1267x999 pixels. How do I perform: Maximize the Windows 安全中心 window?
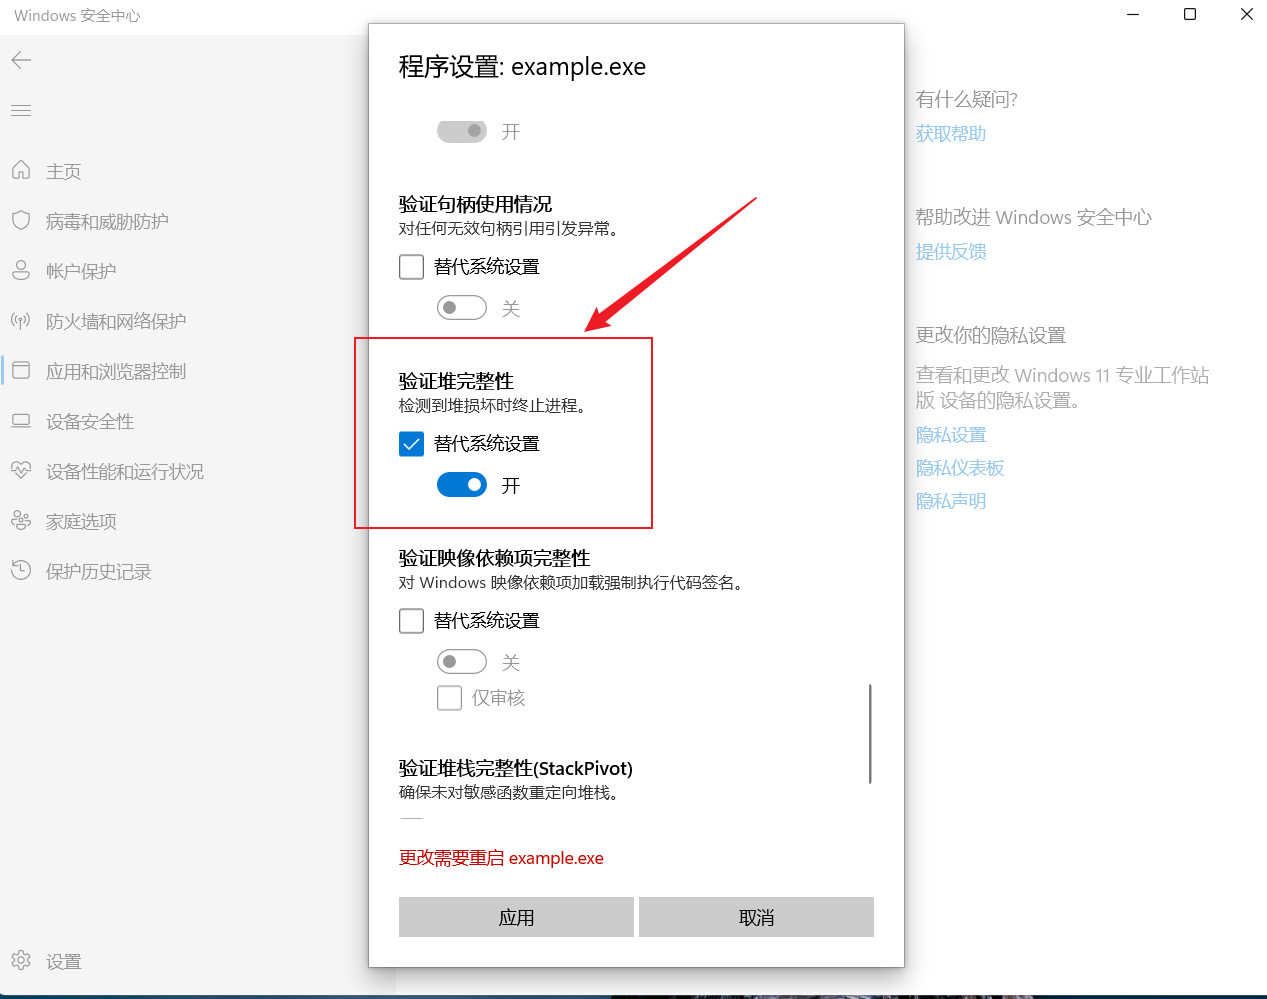click(1190, 14)
